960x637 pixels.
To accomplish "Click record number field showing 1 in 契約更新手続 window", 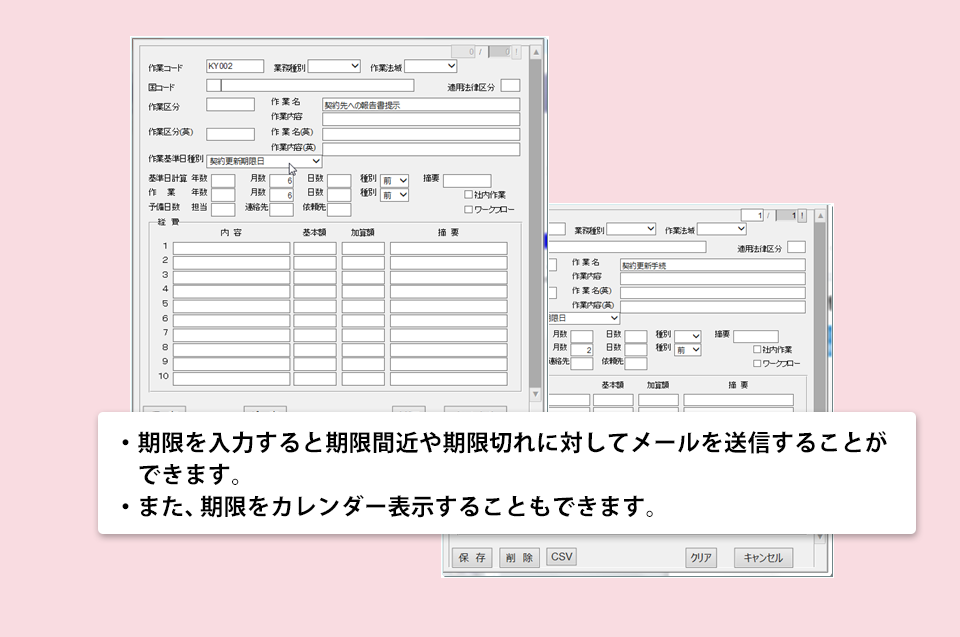I will [x=752, y=215].
